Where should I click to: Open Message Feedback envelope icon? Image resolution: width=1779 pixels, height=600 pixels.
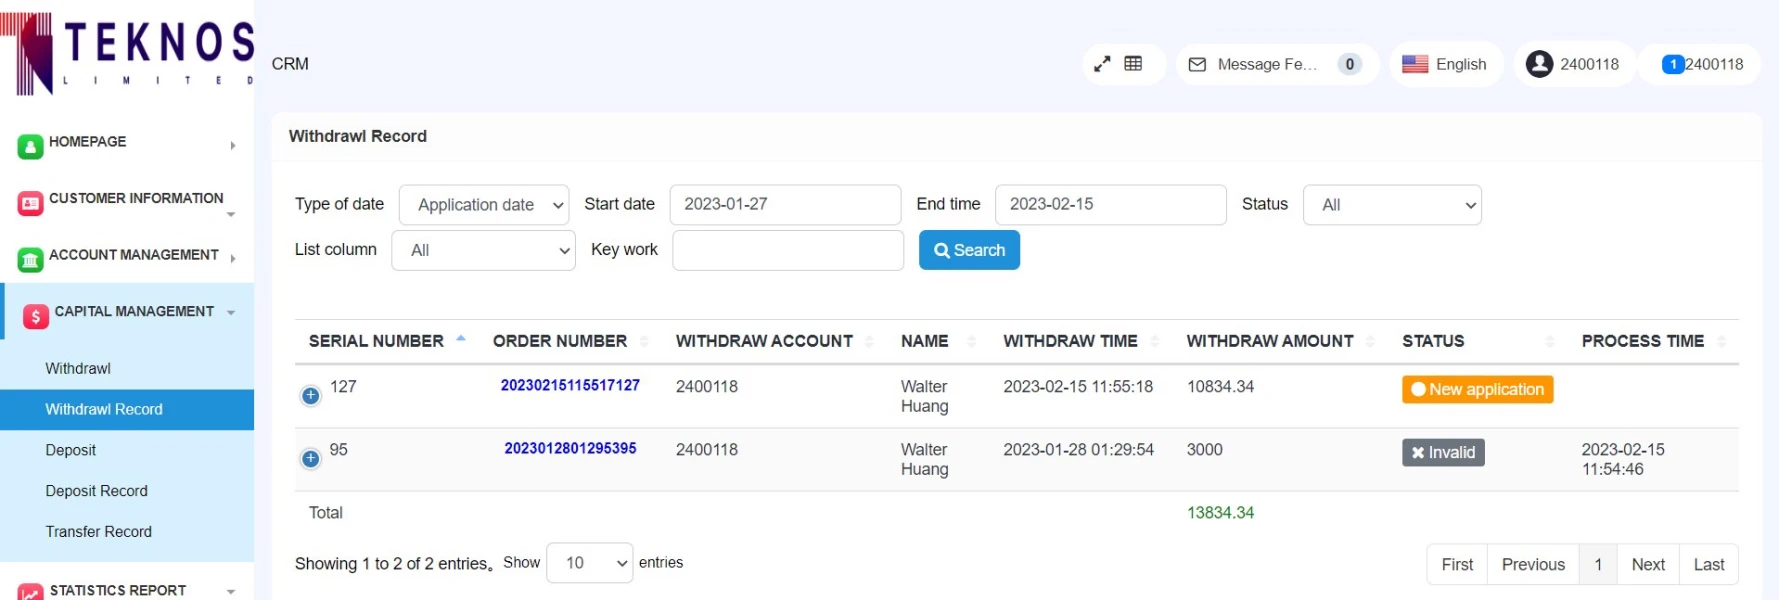(1197, 64)
